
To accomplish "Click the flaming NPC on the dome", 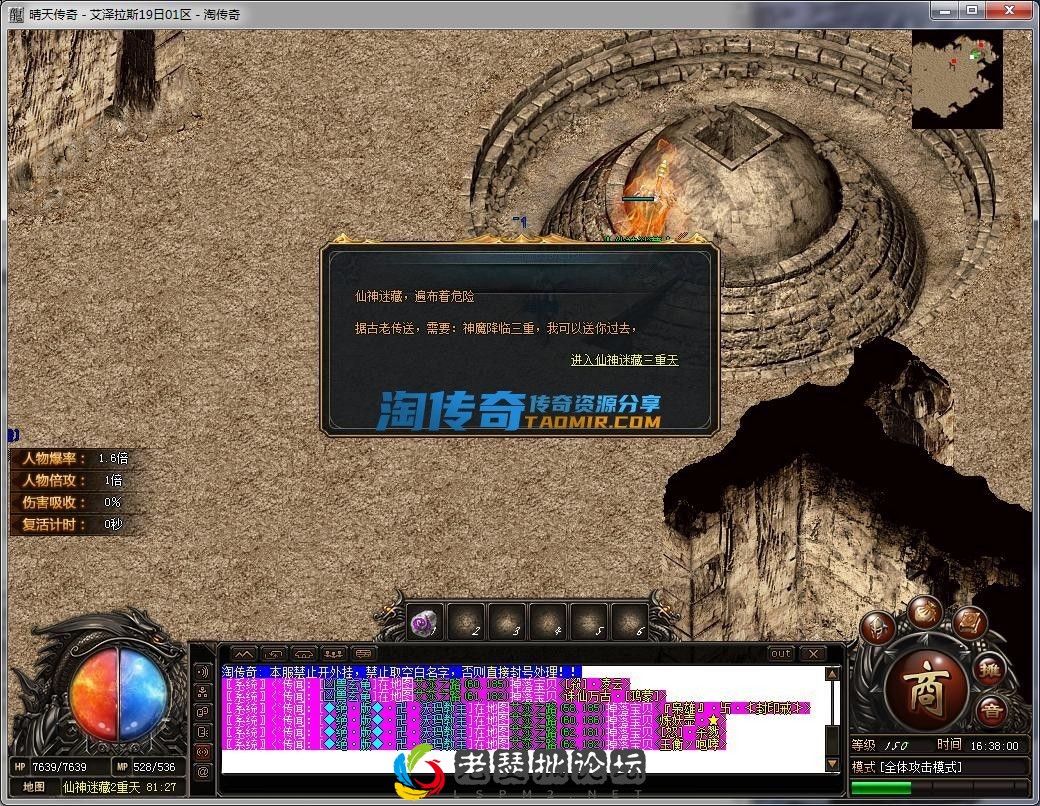I will [x=652, y=192].
